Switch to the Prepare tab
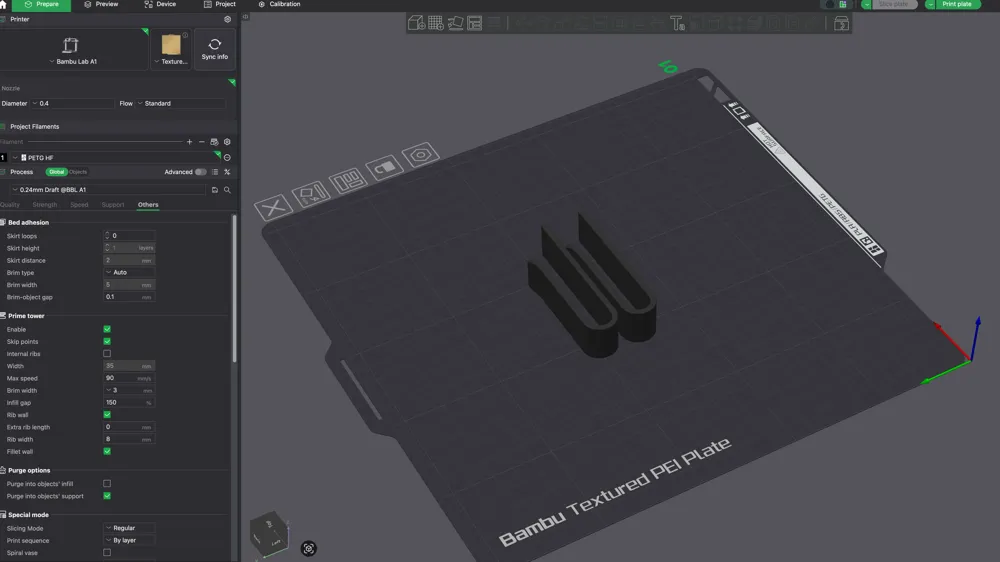The width and height of the screenshot is (1000, 562). pos(41,4)
